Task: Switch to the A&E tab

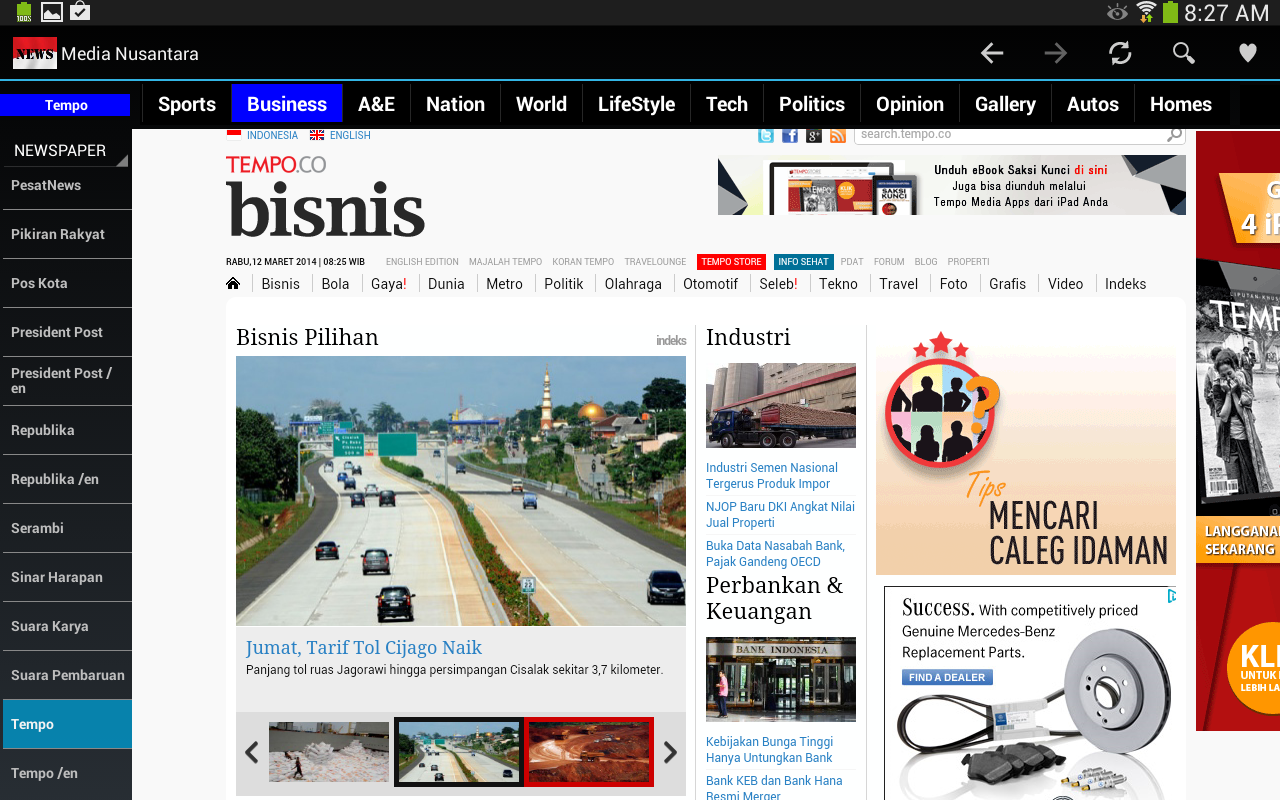Action: (x=376, y=104)
